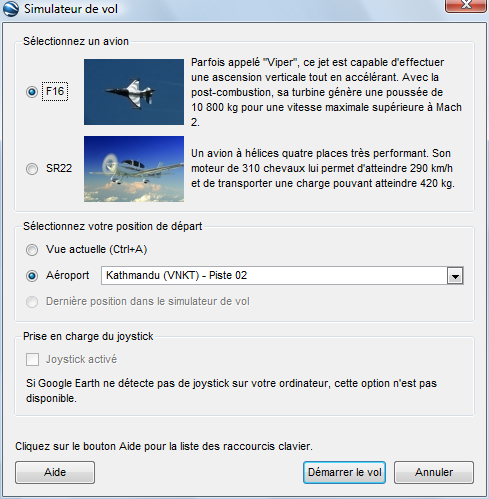Click the Annuler button
Image resolution: width=489 pixels, height=499 pixels.
coord(434,472)
